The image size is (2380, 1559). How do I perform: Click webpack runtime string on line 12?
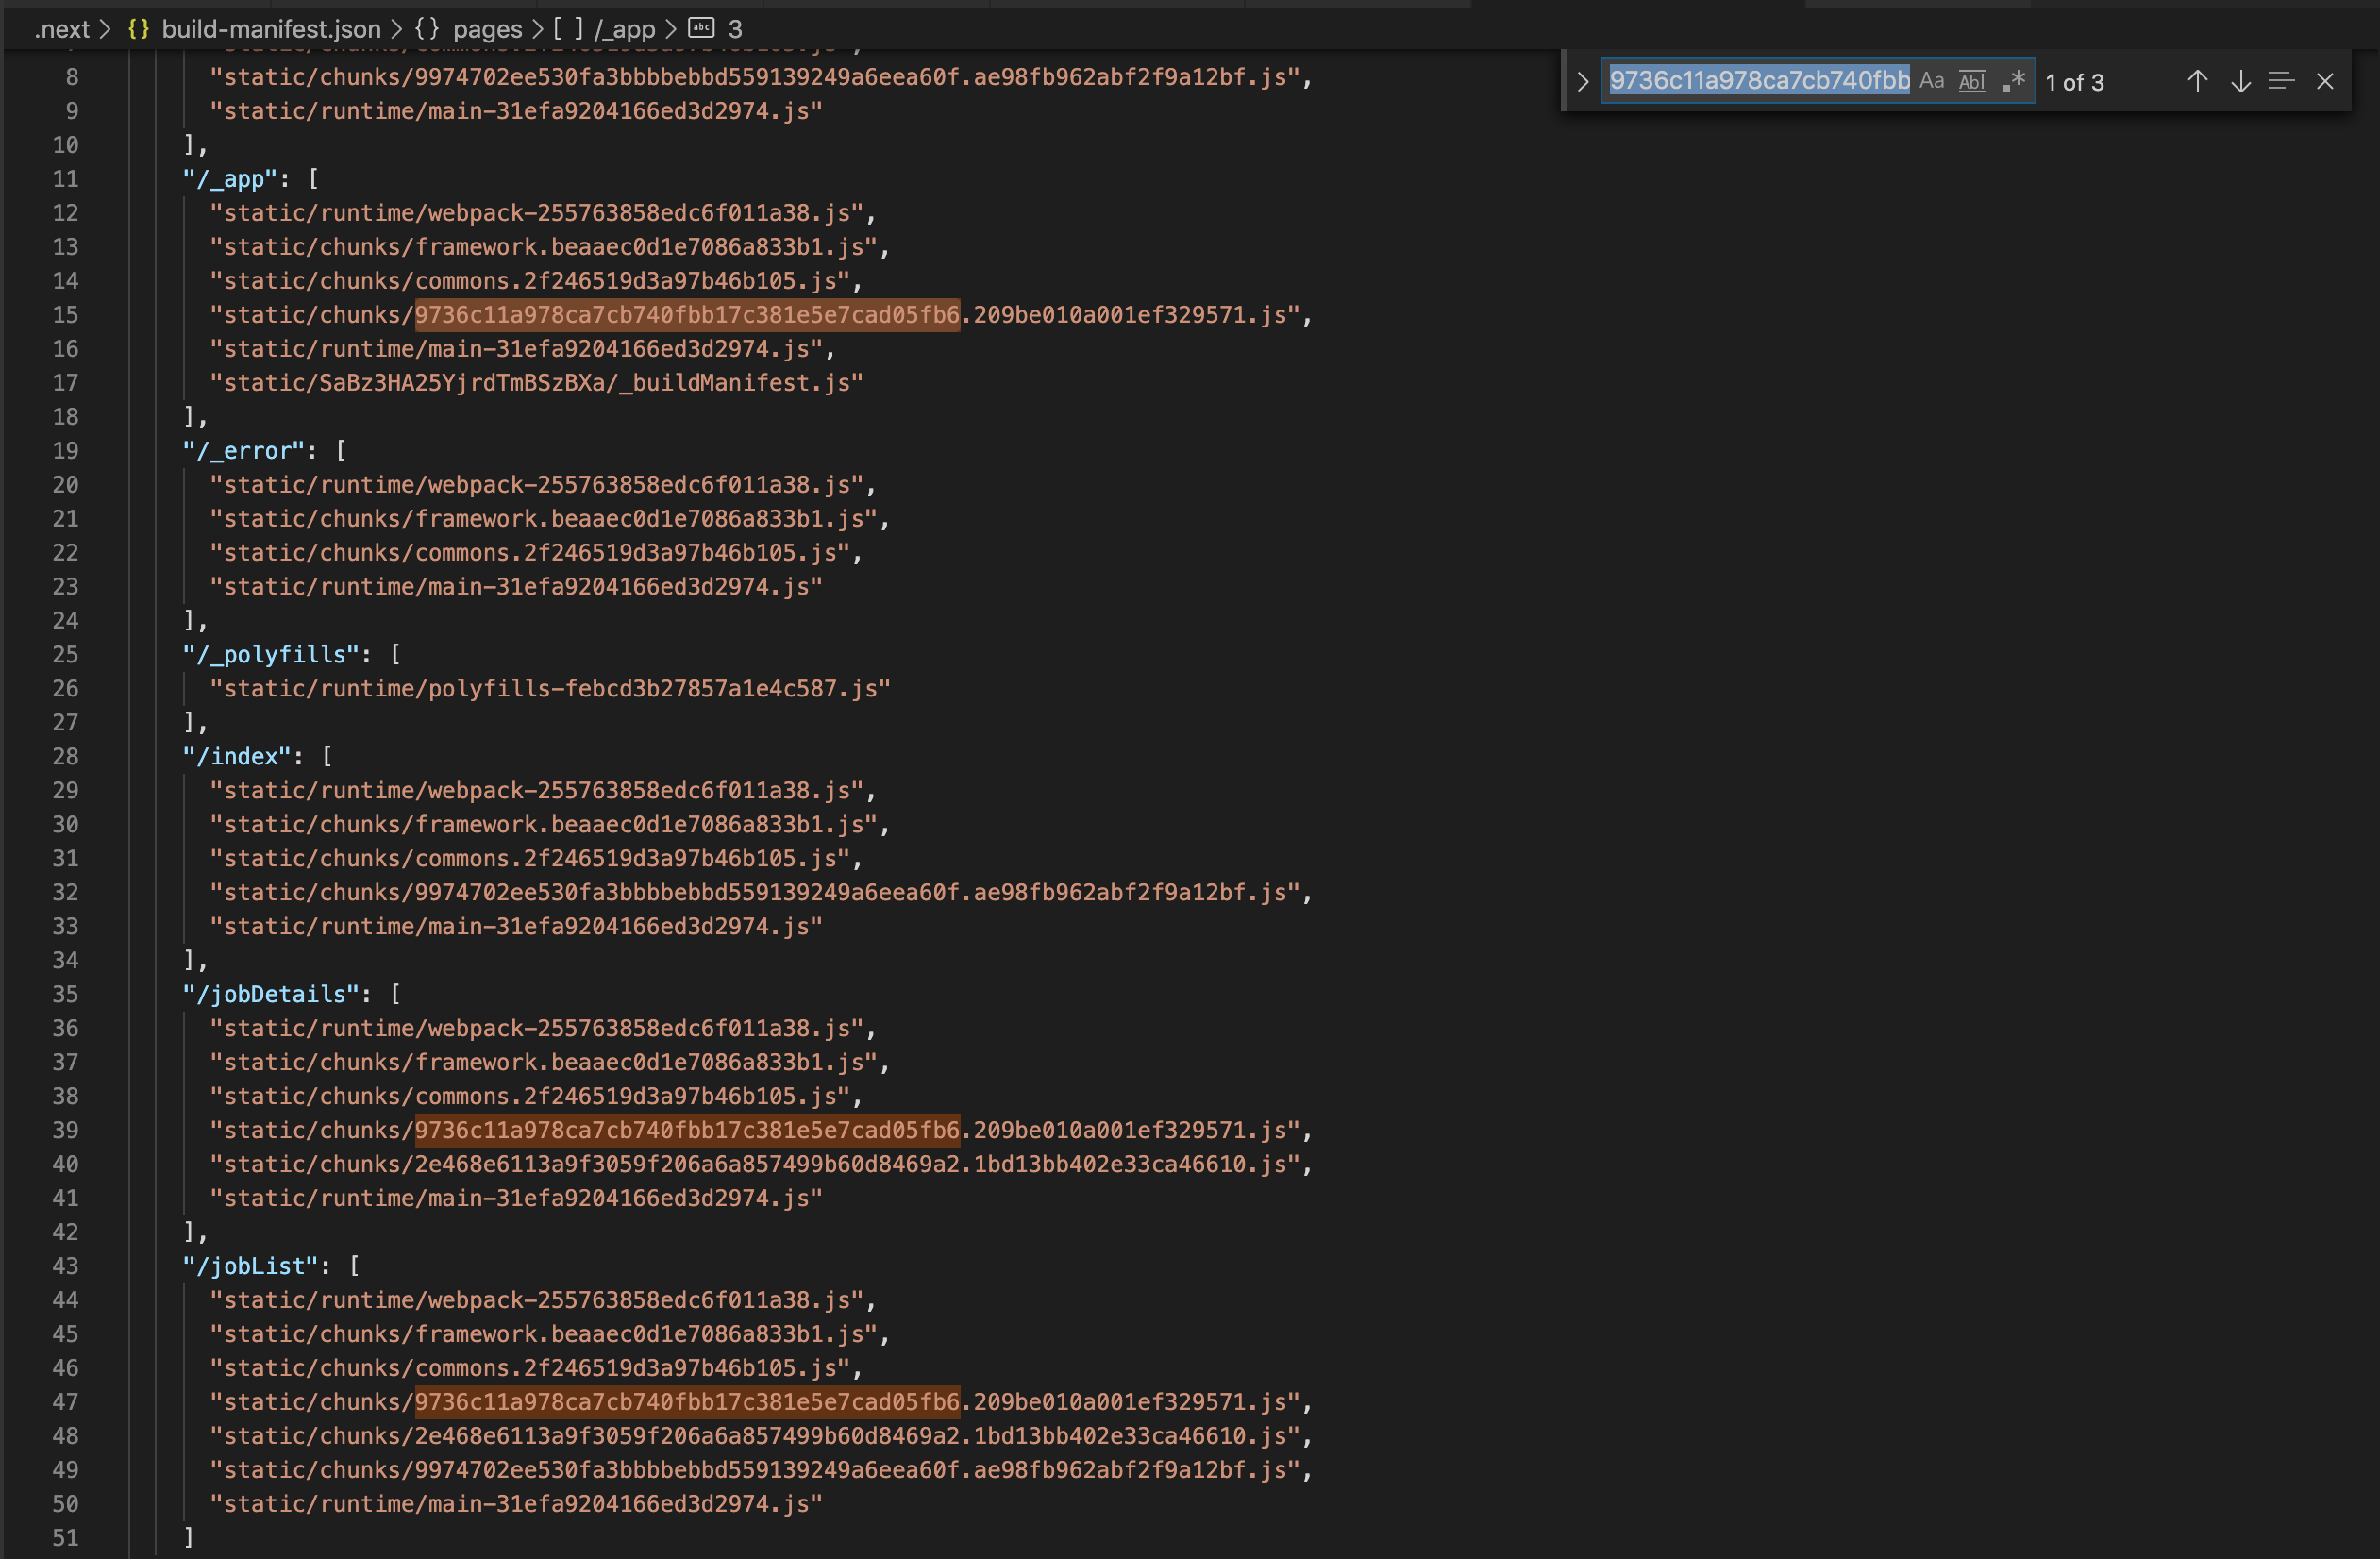(536, 213)
